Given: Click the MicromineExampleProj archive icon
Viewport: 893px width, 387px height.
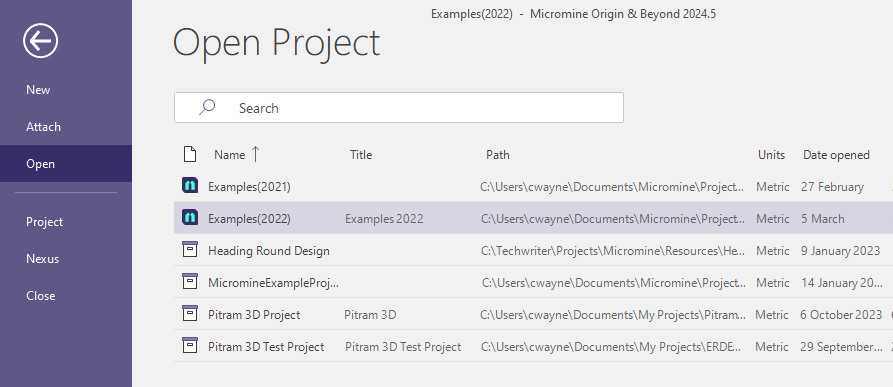Looking at the screenshot, I should pyautogui.click(x=190, y=281).
